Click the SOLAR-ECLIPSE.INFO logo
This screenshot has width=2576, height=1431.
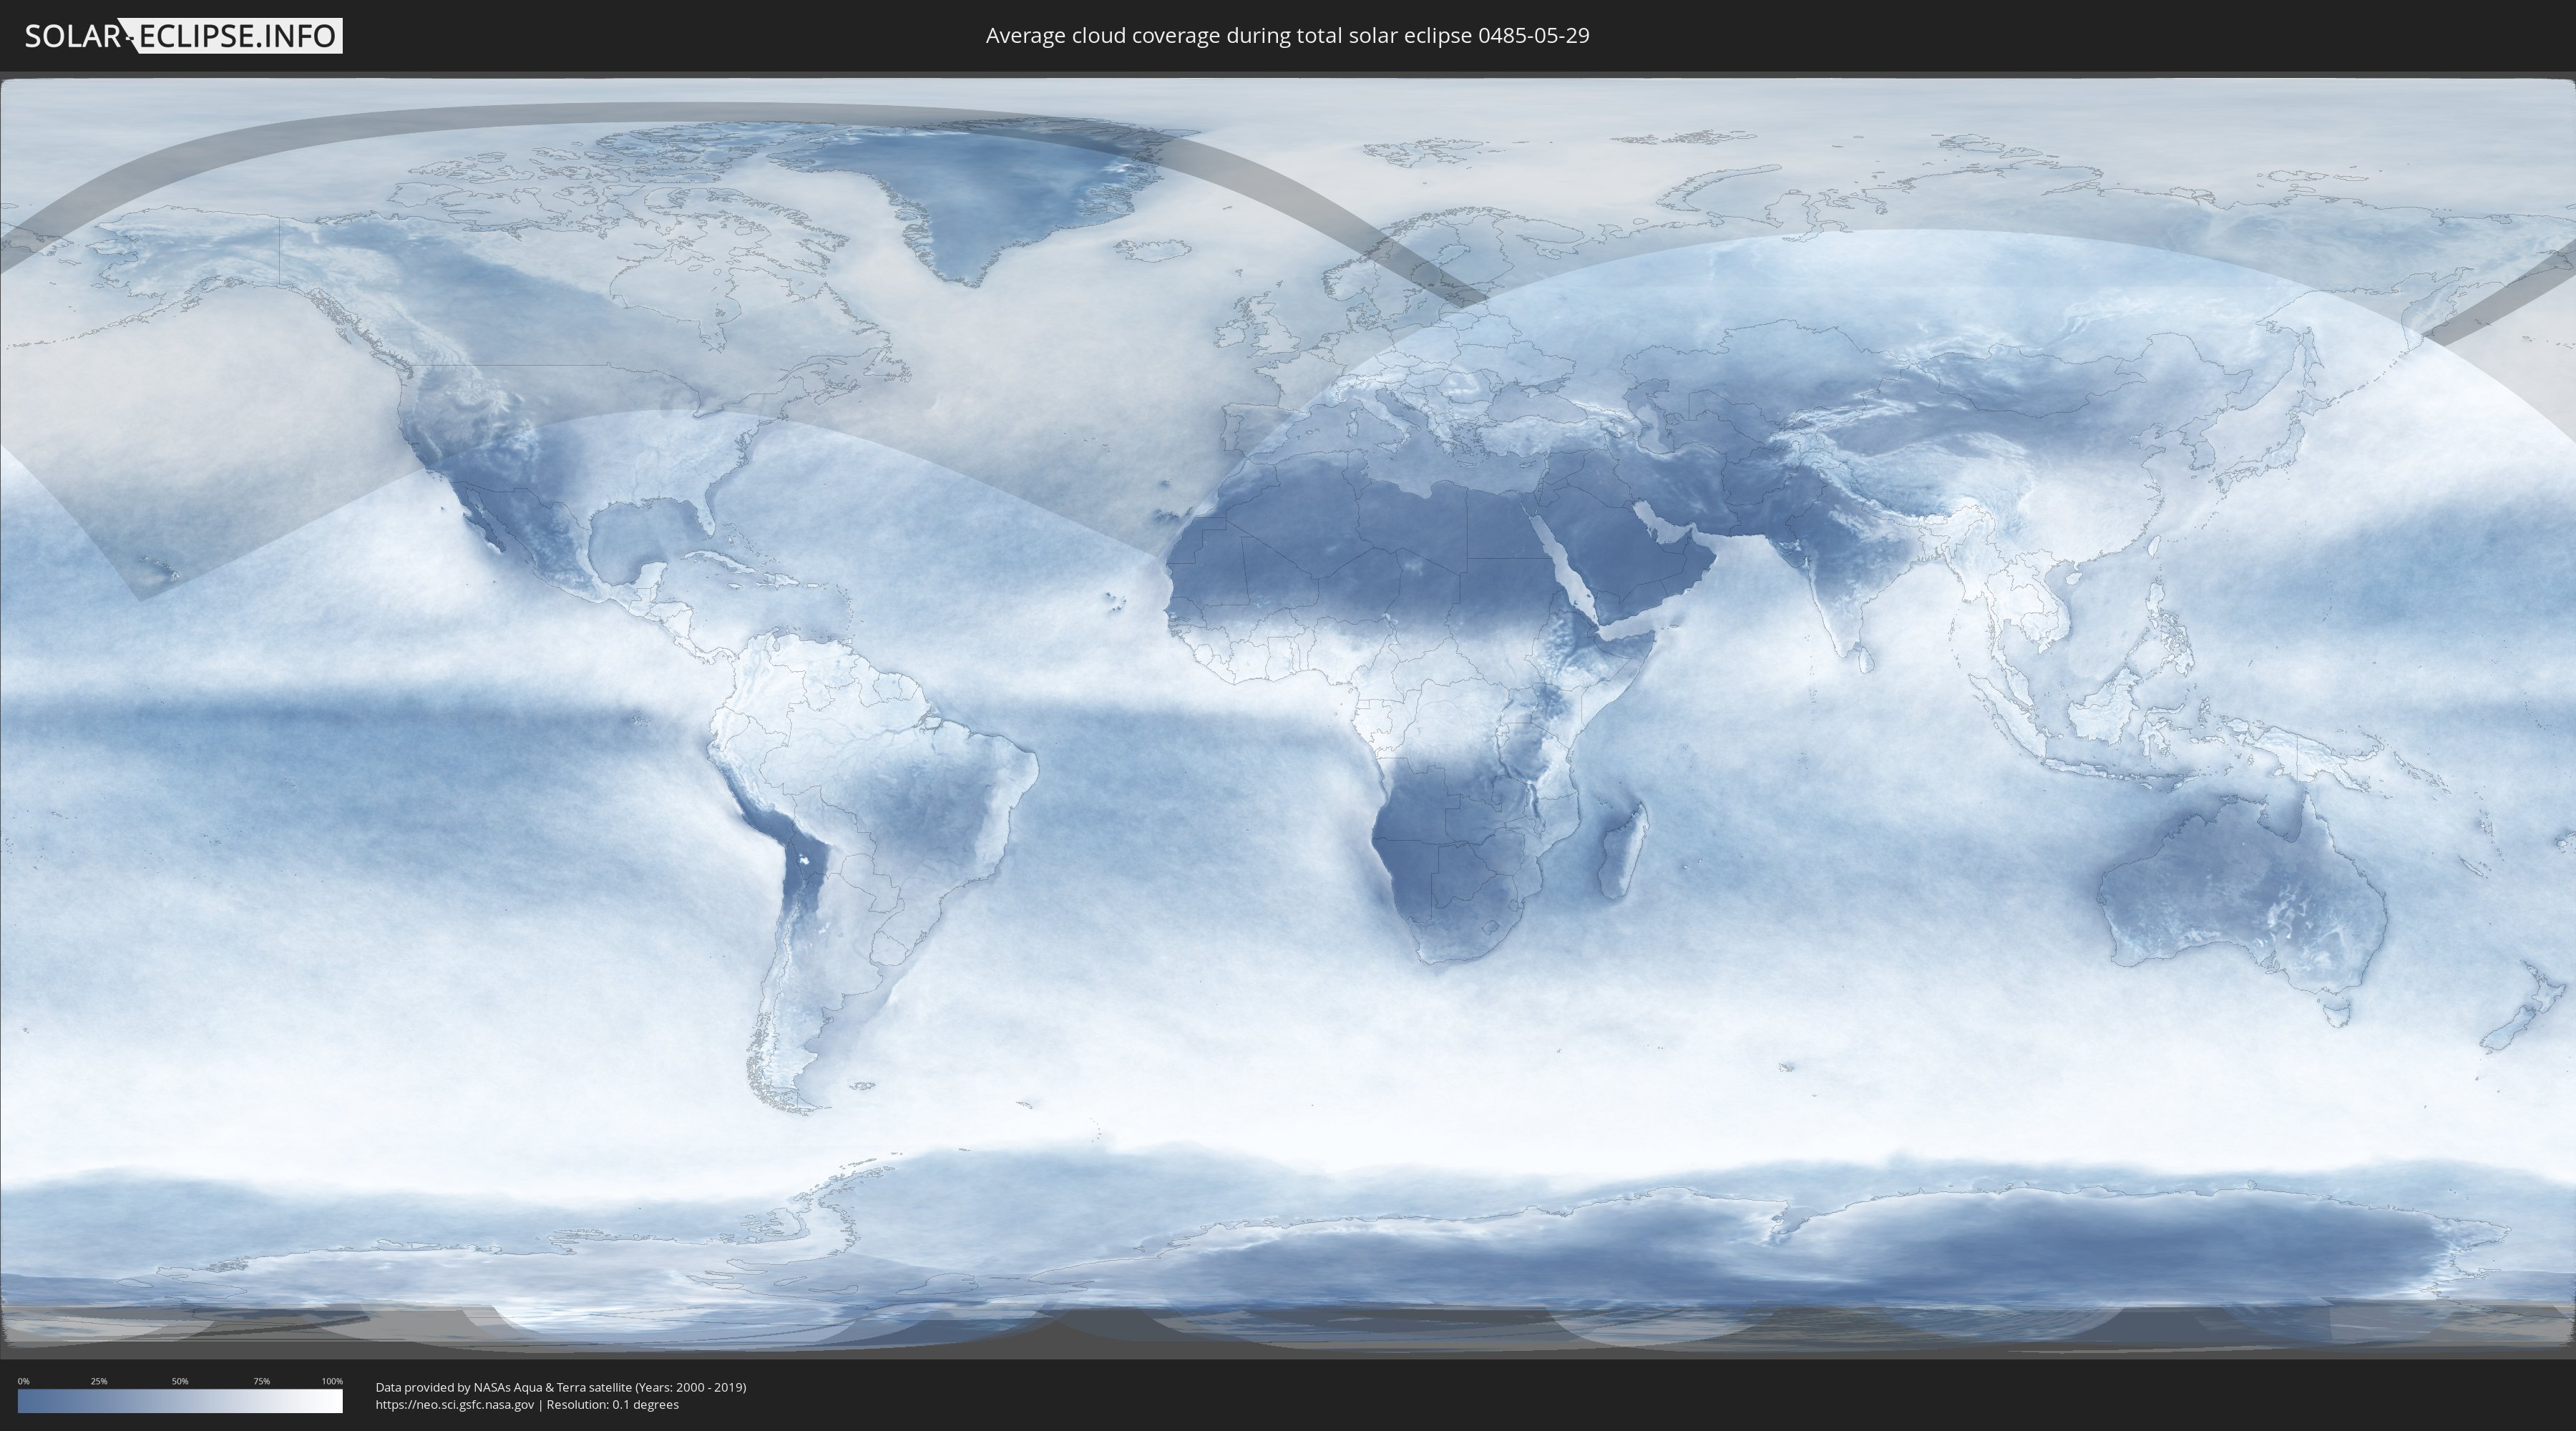click(183, 36)
